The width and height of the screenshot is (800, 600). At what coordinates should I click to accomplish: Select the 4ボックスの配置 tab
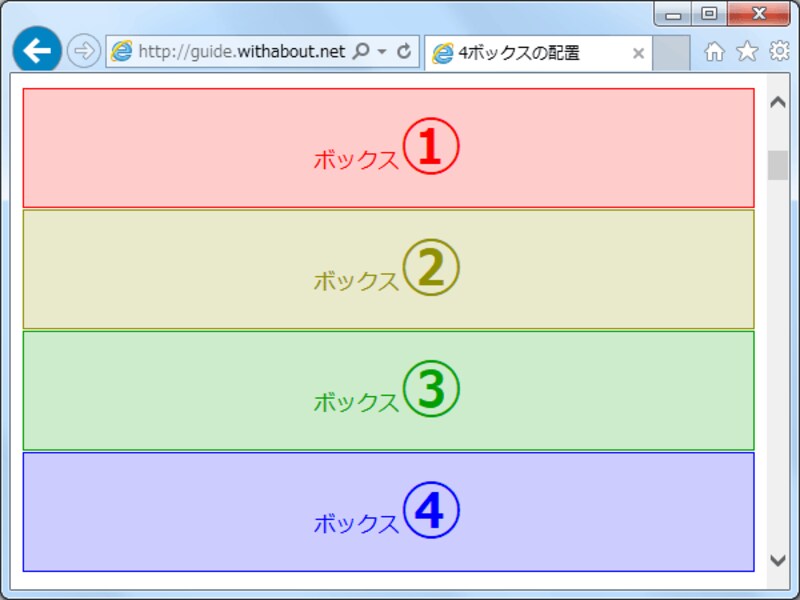538,53
